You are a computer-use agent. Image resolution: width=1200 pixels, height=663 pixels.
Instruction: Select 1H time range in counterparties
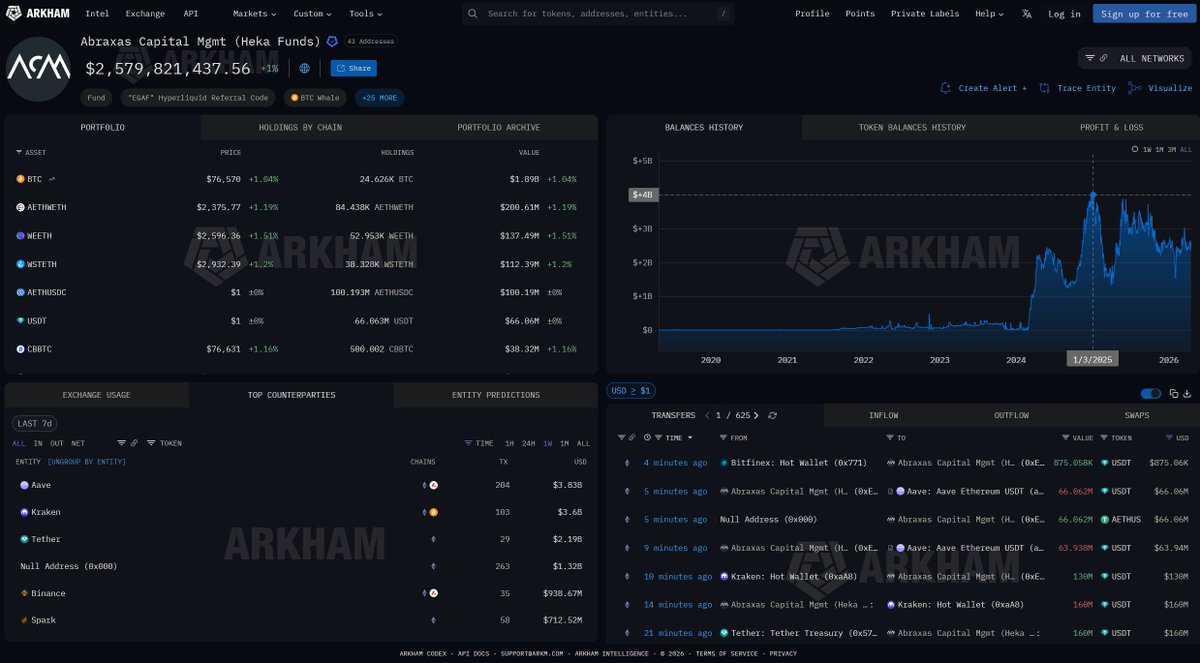[509, 443]
